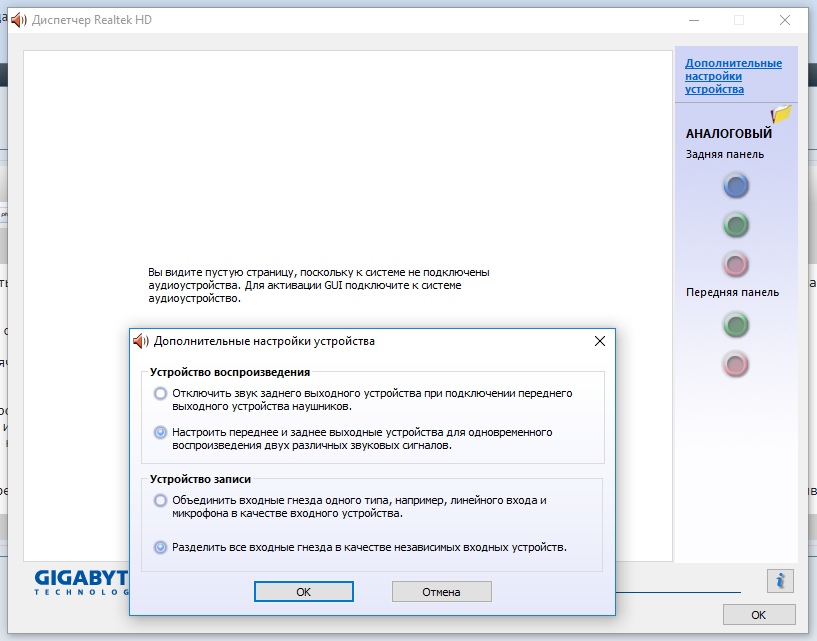The height and width of the screenshot is (641, 817).
Task: Click the pink front panel jack
Action: pyautogui.click(x=736, y=364)
